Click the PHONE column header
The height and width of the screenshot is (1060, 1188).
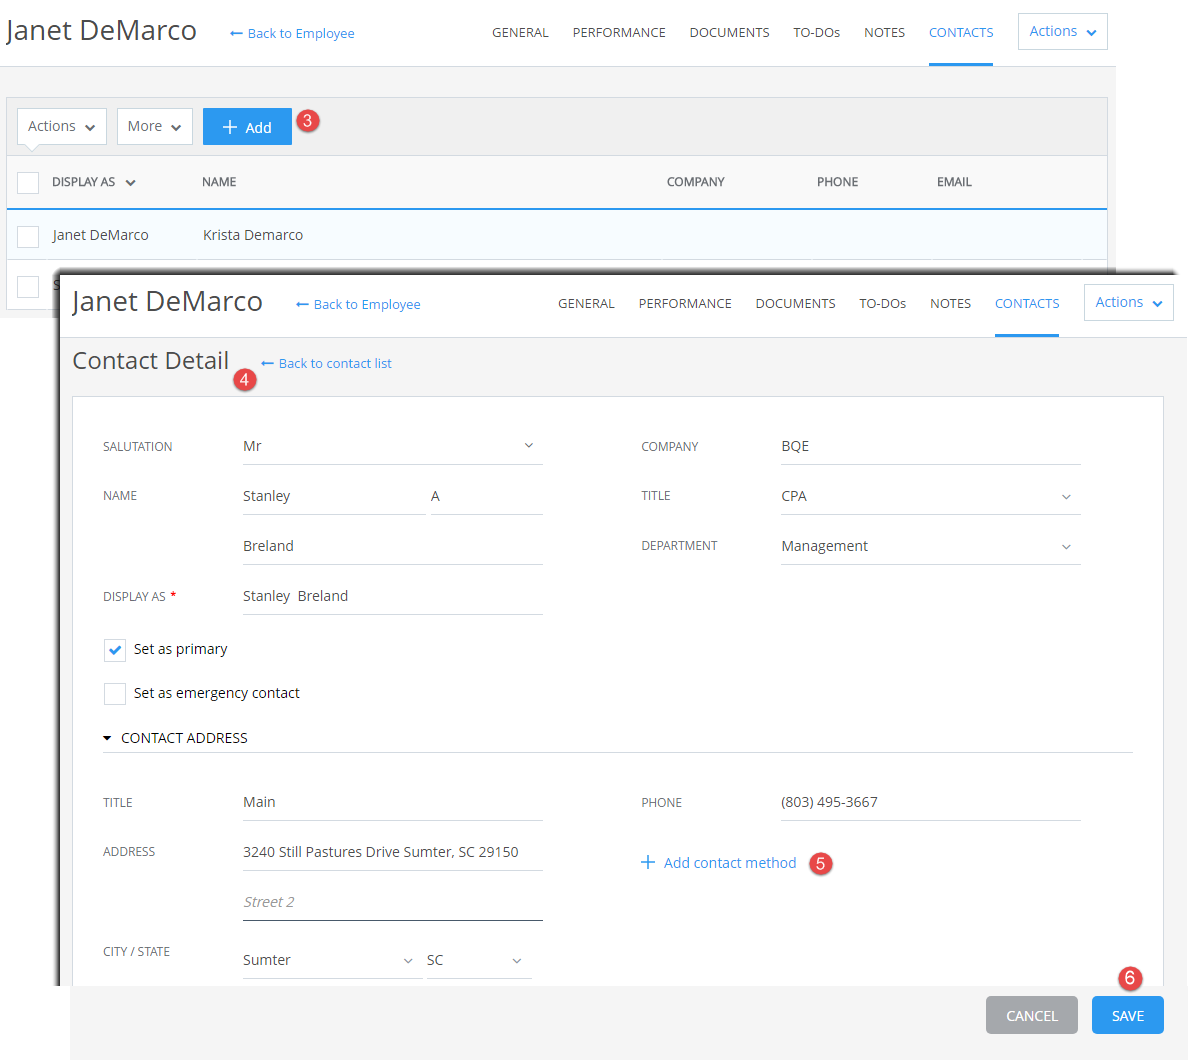click(837, 182)
